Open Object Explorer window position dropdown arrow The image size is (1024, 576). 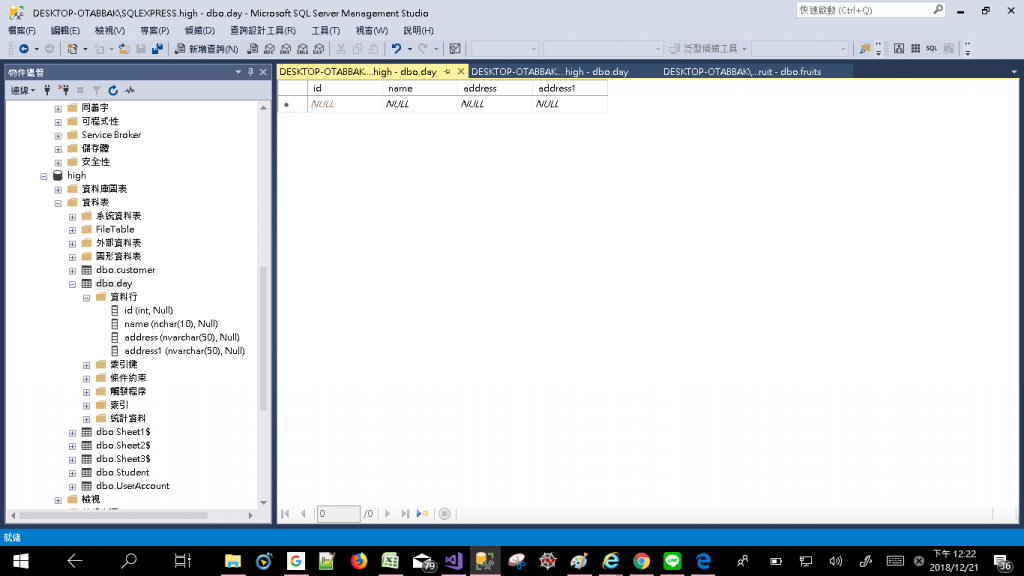(x=238, y=72)
